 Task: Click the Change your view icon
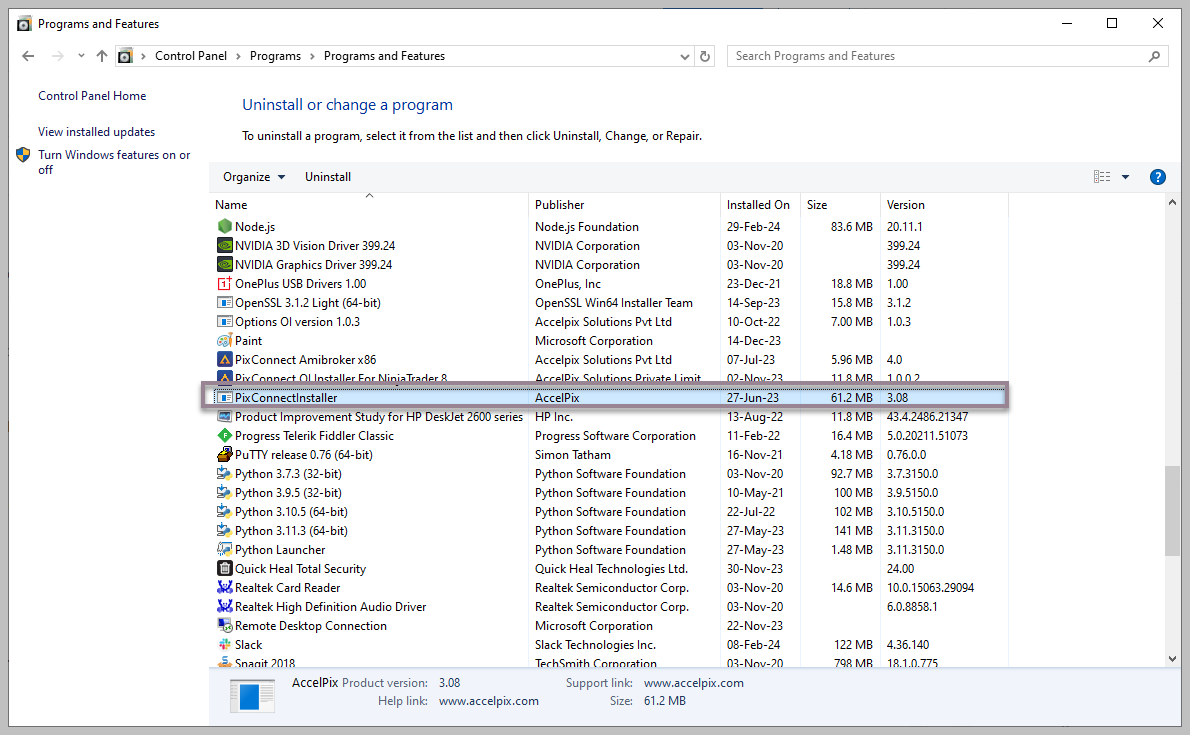pos(1102,177)
